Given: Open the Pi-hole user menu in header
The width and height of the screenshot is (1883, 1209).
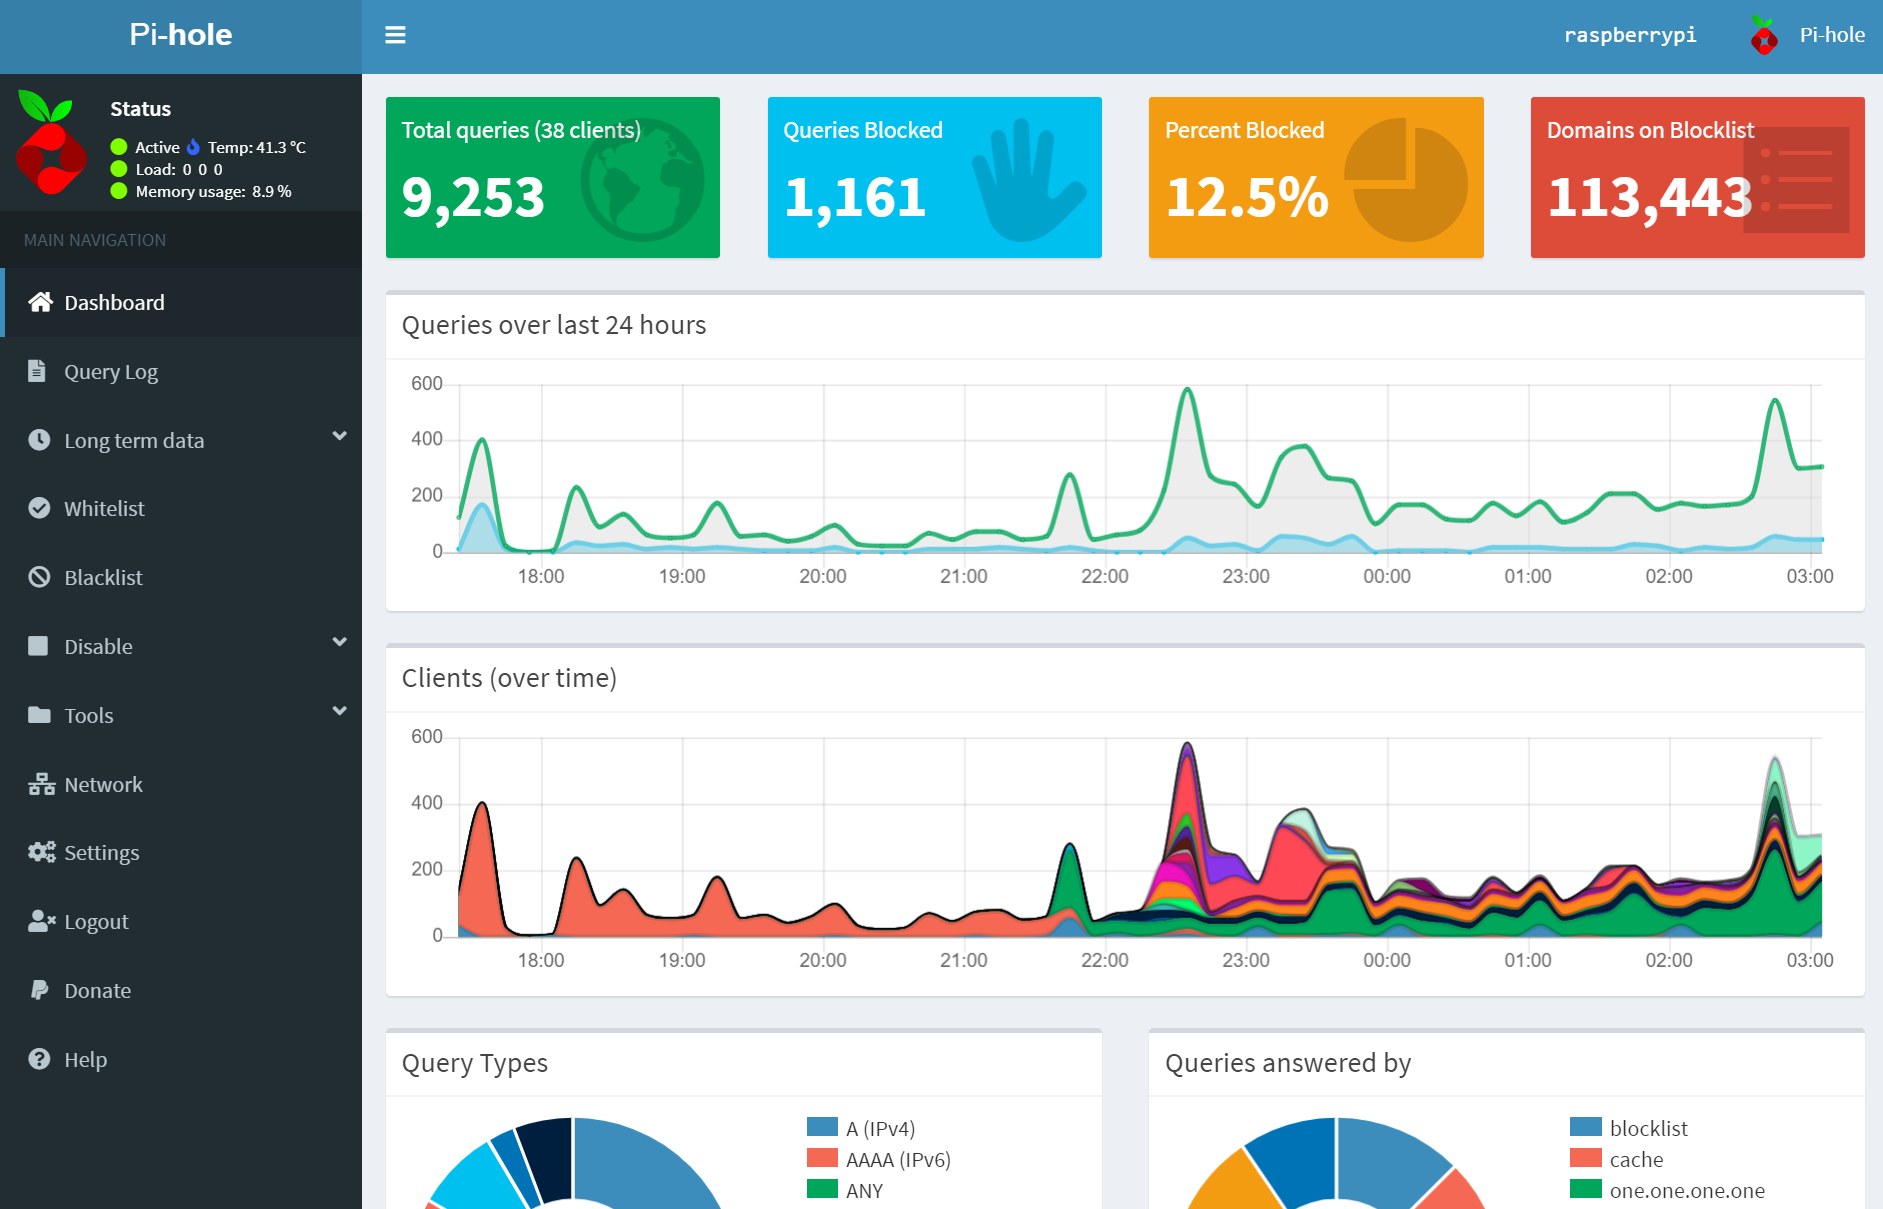Looking at the screenshot, I should coord(1807,35).
